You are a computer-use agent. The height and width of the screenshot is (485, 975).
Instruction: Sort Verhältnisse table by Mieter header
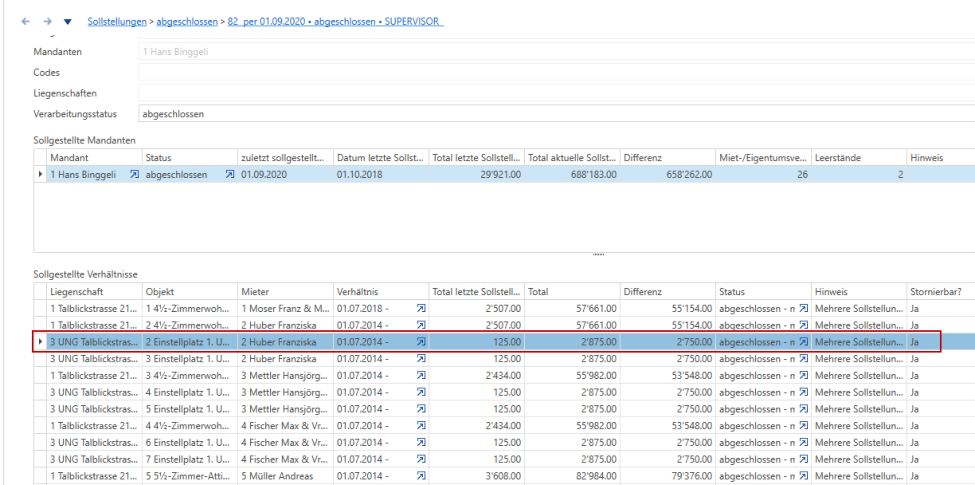coord(285,291)
